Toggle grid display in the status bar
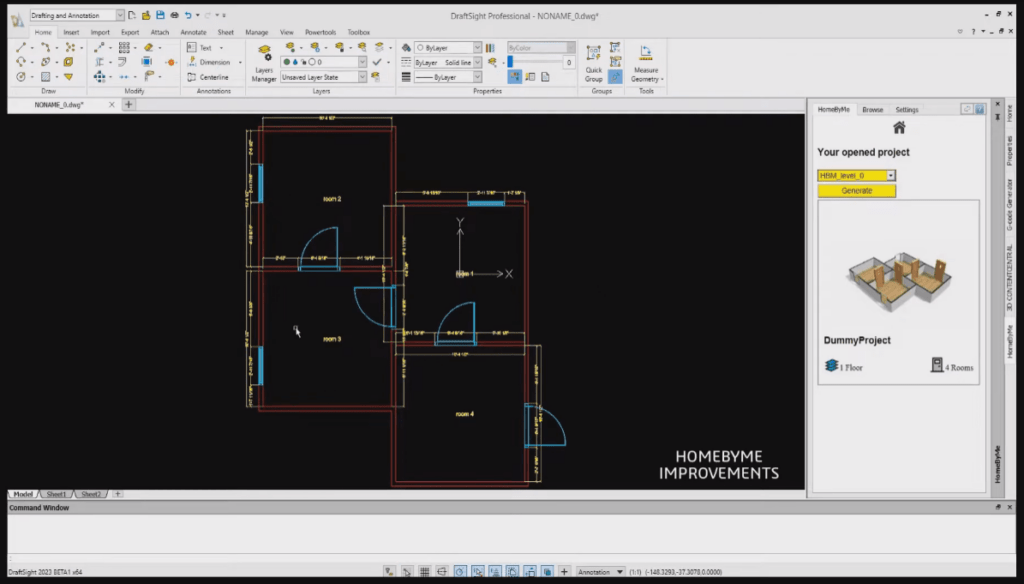 tap(423, 571)
